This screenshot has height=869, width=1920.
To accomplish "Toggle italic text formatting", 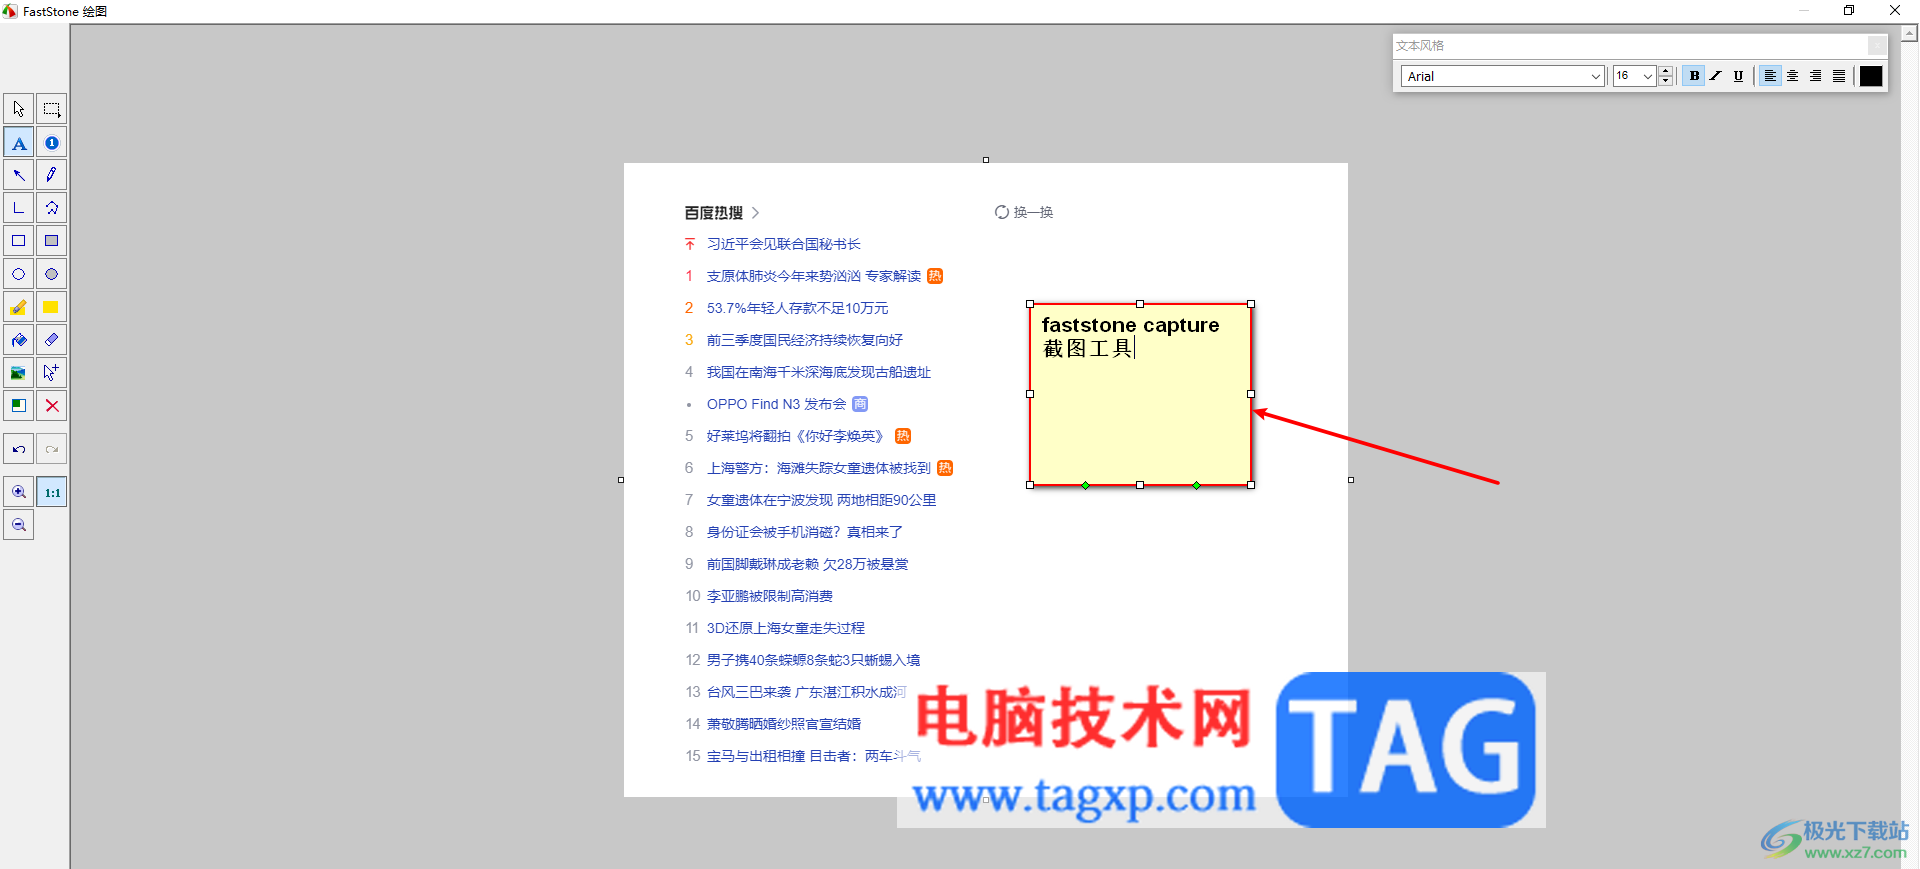I will point(1716,76).
